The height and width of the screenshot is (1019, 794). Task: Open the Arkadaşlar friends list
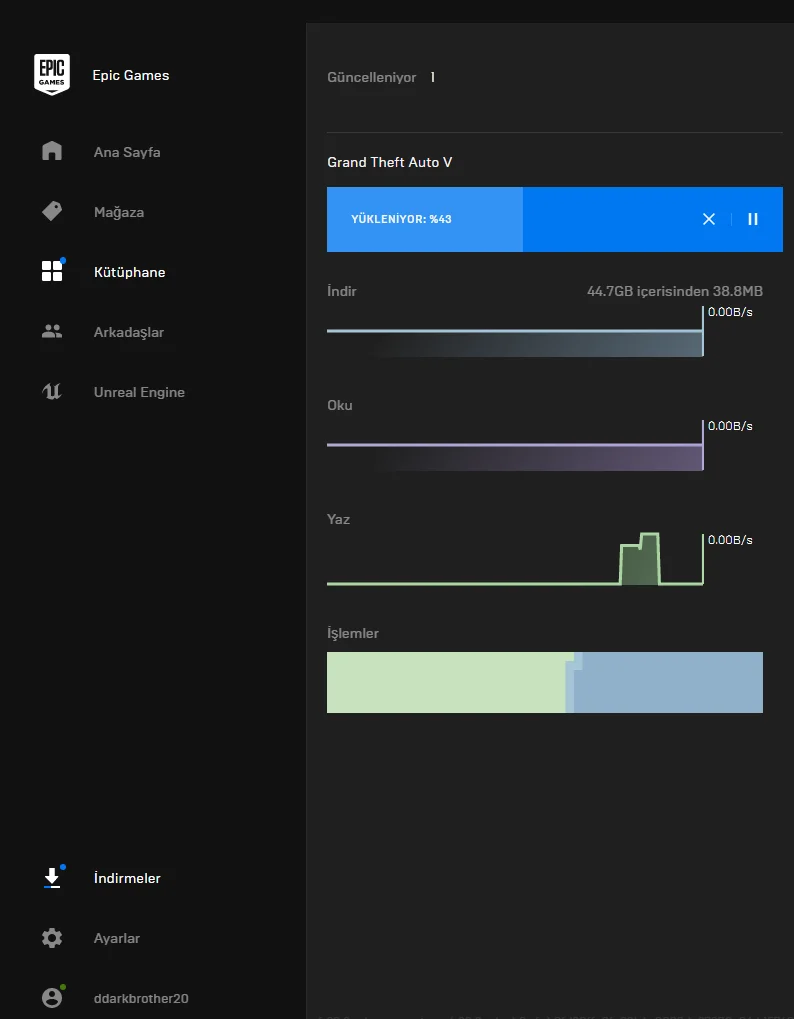point(128,332)
